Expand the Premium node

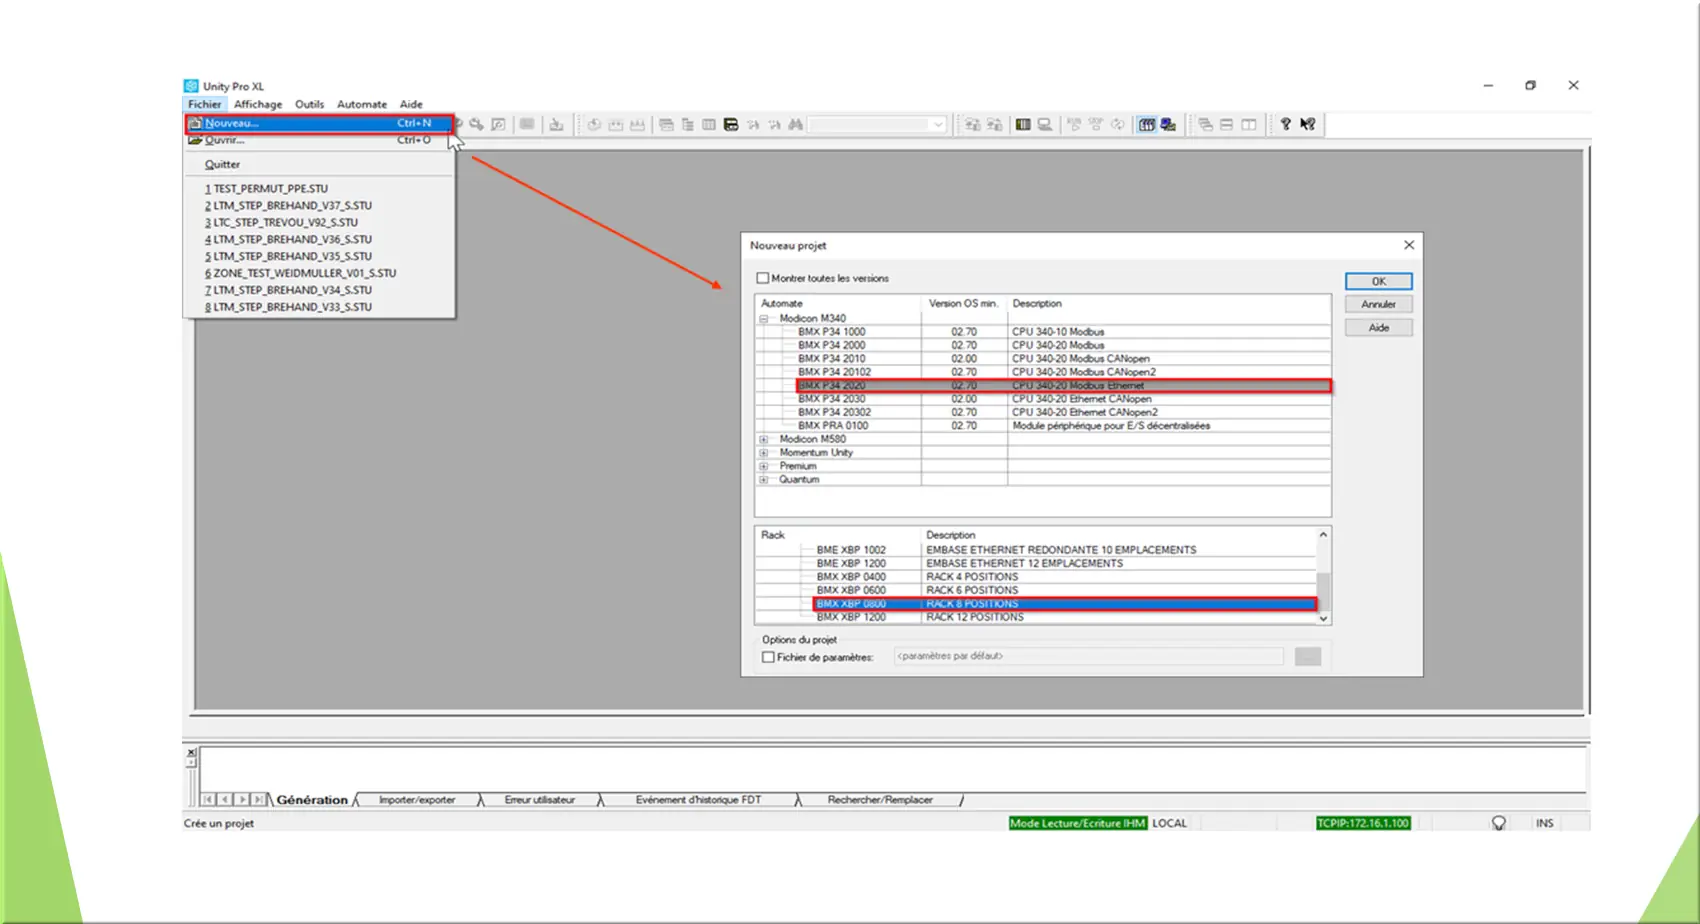(x=763, y=466)
